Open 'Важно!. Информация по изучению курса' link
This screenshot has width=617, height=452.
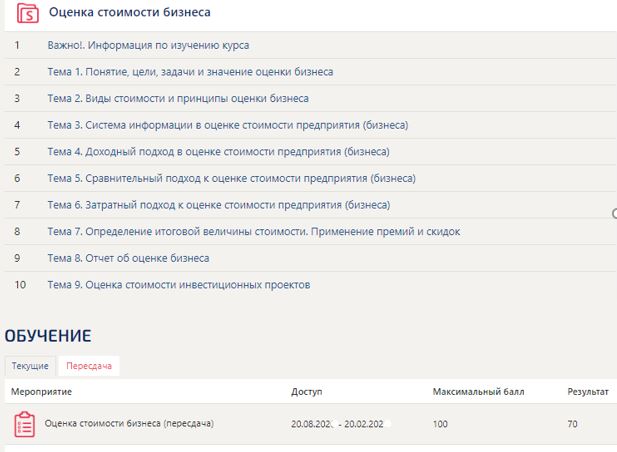click(x=148, y=46)
